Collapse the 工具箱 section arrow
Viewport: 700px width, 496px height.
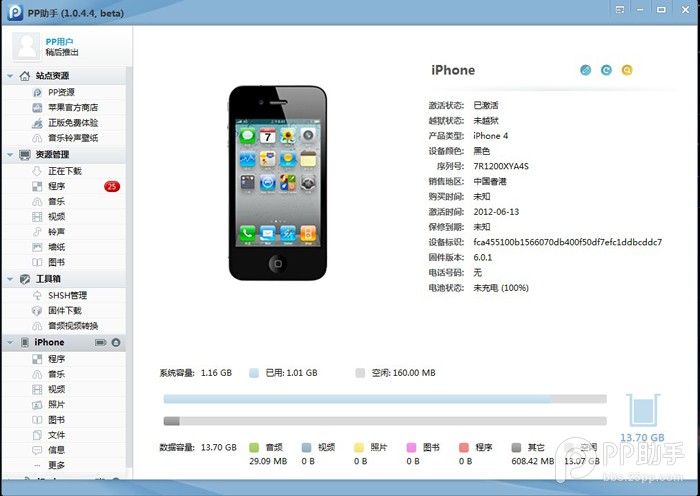click(x=10, y=279)
